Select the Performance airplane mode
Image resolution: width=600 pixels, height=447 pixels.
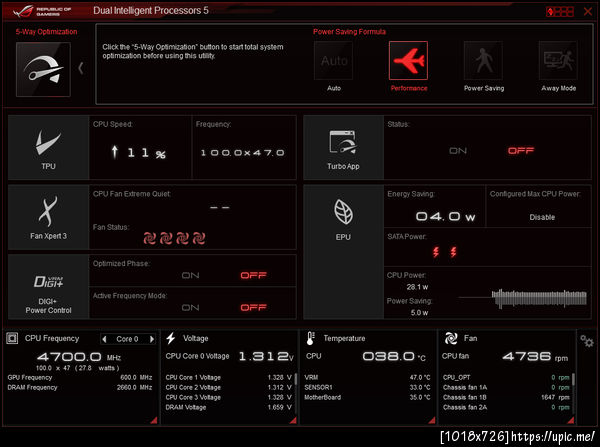click(408, 60)
